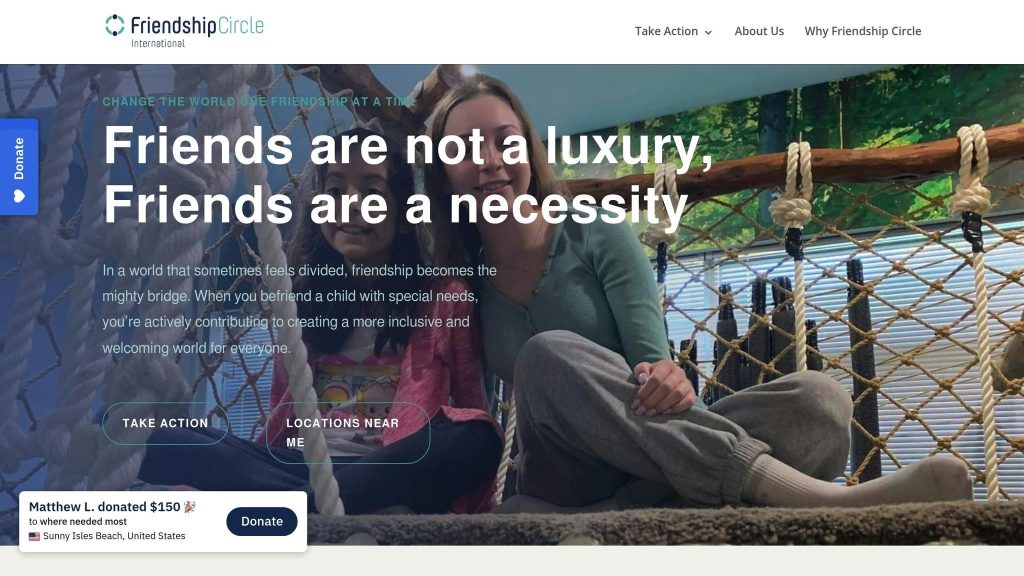Click the heart icon on the side Donate tab
The width and height of the screenshot is (1024, 576).
19,196
